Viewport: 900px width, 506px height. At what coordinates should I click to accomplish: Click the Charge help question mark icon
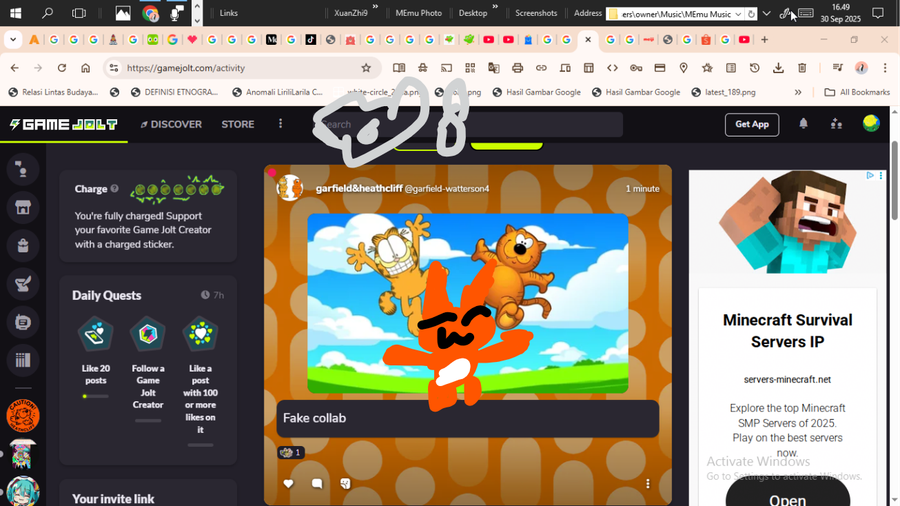[114, 188]
